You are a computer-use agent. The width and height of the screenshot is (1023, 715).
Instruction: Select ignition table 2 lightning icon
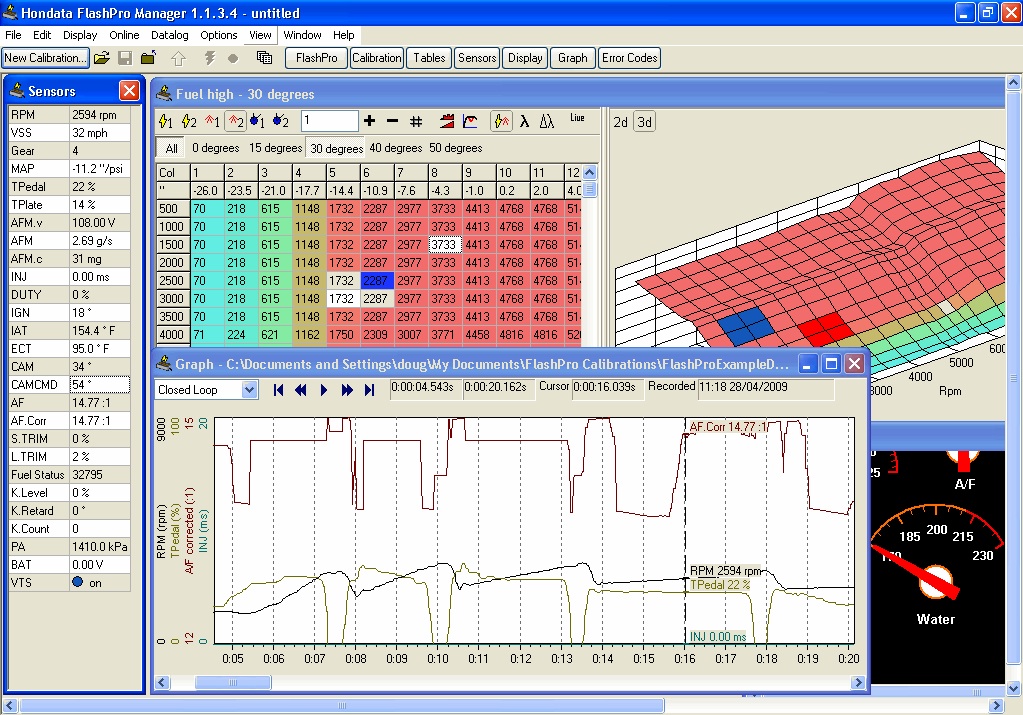coord(189,121)
